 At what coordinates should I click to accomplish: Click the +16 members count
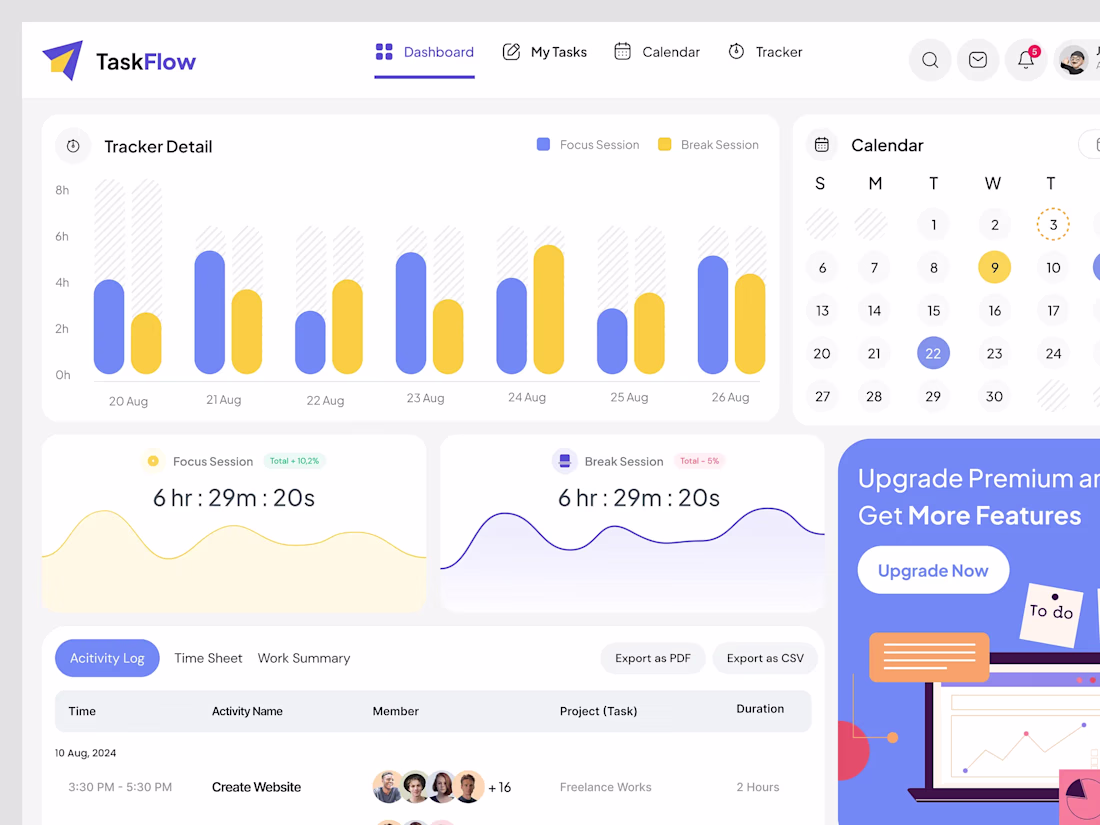click(x=499, y=787)
